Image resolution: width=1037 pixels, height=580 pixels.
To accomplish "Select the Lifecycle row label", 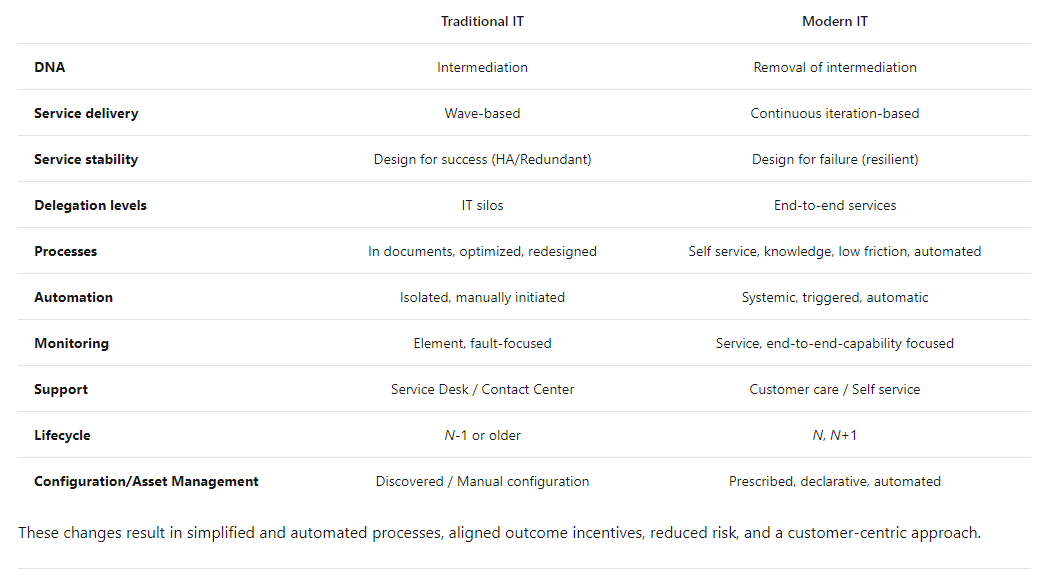I will [62, 435].
